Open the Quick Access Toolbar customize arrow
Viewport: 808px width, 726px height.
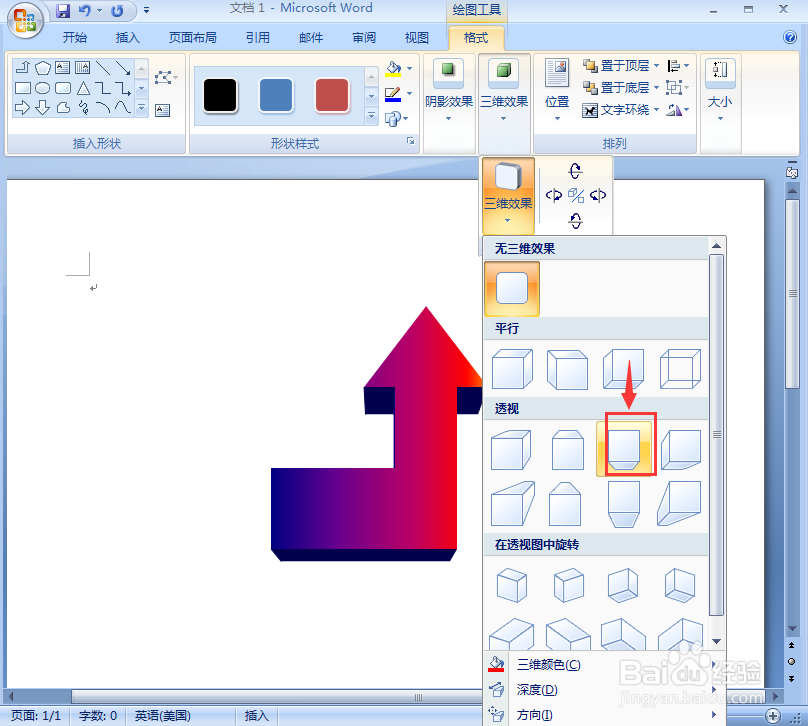coord(146,10)
